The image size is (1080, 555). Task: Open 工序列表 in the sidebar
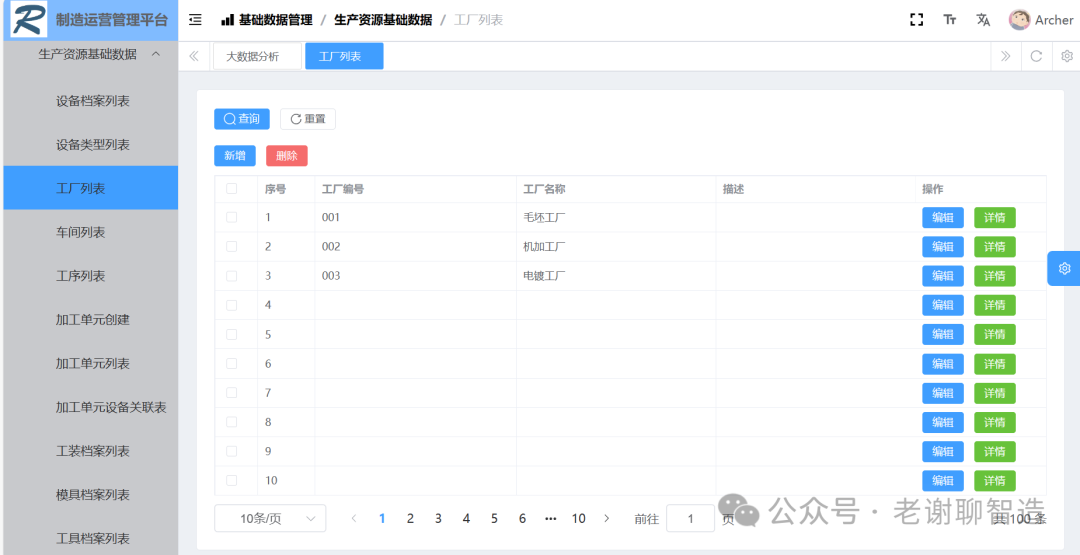[x=91, y=276]
